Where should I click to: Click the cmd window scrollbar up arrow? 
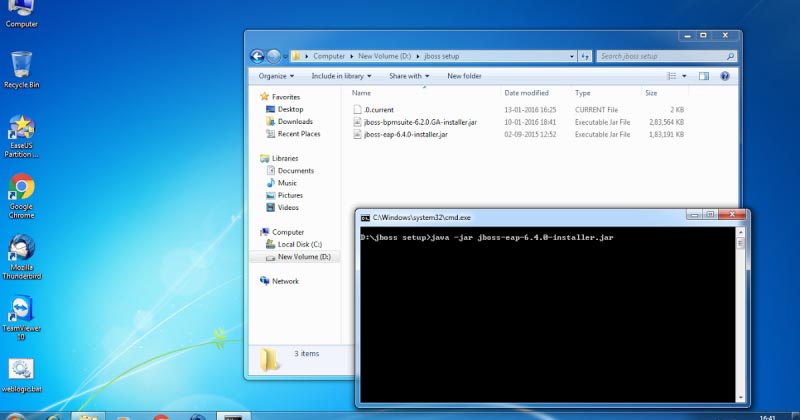[740, 232]
